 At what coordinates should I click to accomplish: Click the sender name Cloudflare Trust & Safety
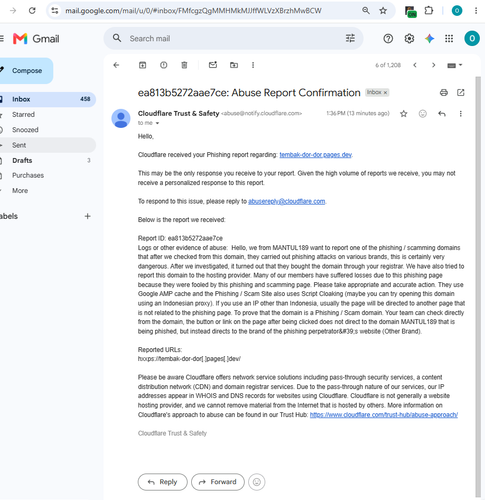click(178, 113)
